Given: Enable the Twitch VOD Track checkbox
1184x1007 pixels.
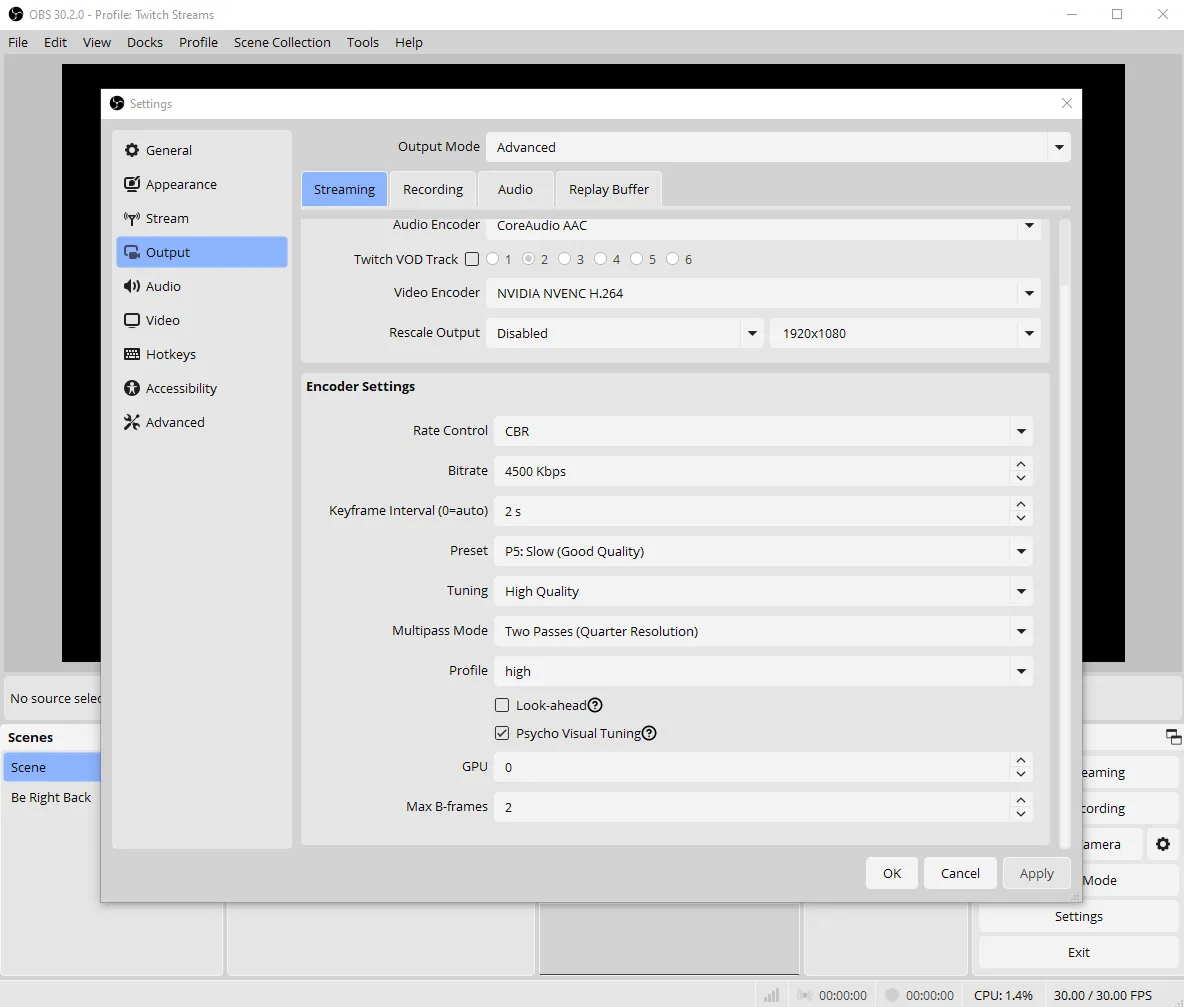Looking at the screenshot, I should [x=472, y=259].
